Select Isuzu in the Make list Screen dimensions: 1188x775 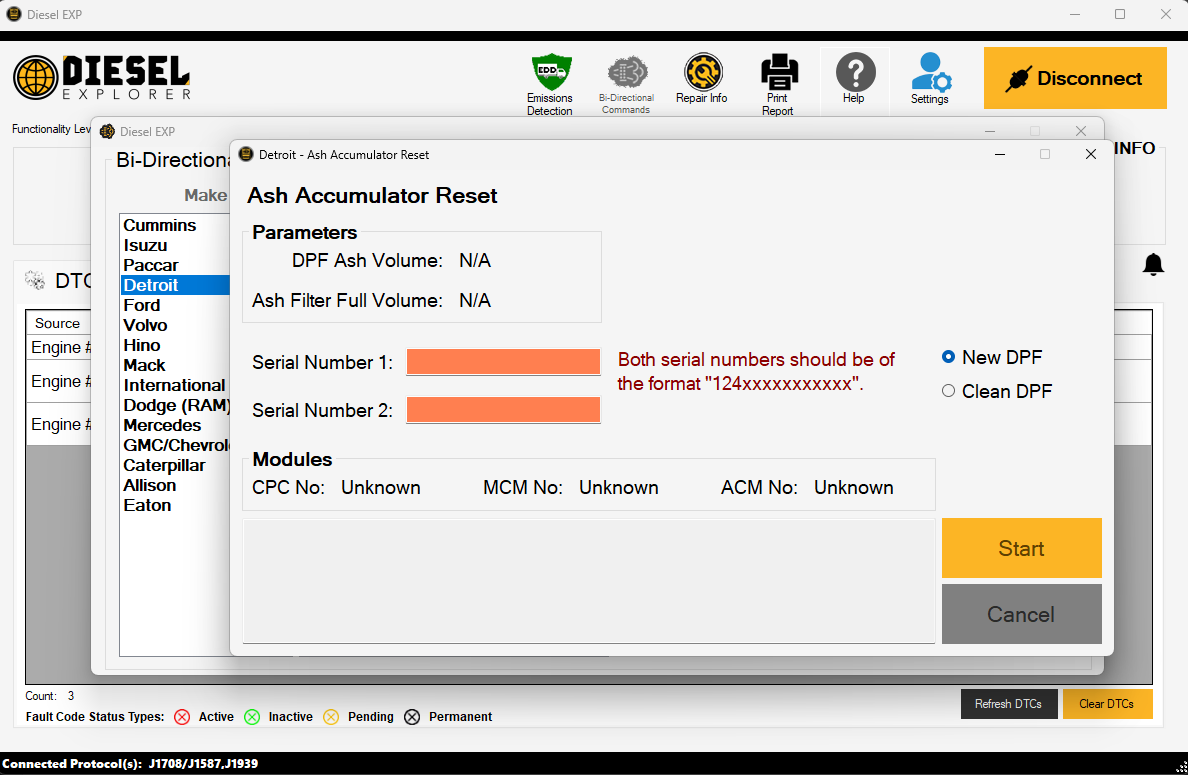pos(175,245)
